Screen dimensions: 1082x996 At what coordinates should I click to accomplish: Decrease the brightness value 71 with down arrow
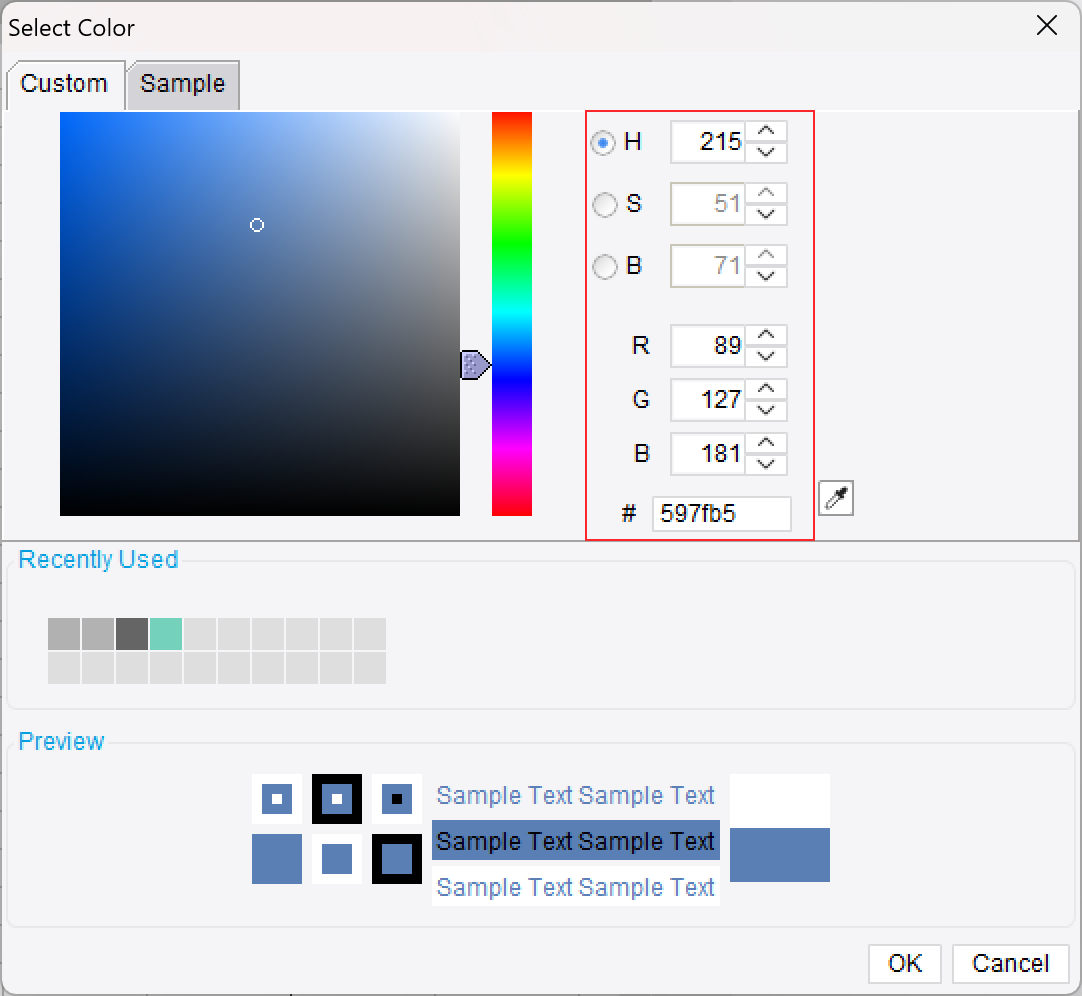tap(766, 277)
